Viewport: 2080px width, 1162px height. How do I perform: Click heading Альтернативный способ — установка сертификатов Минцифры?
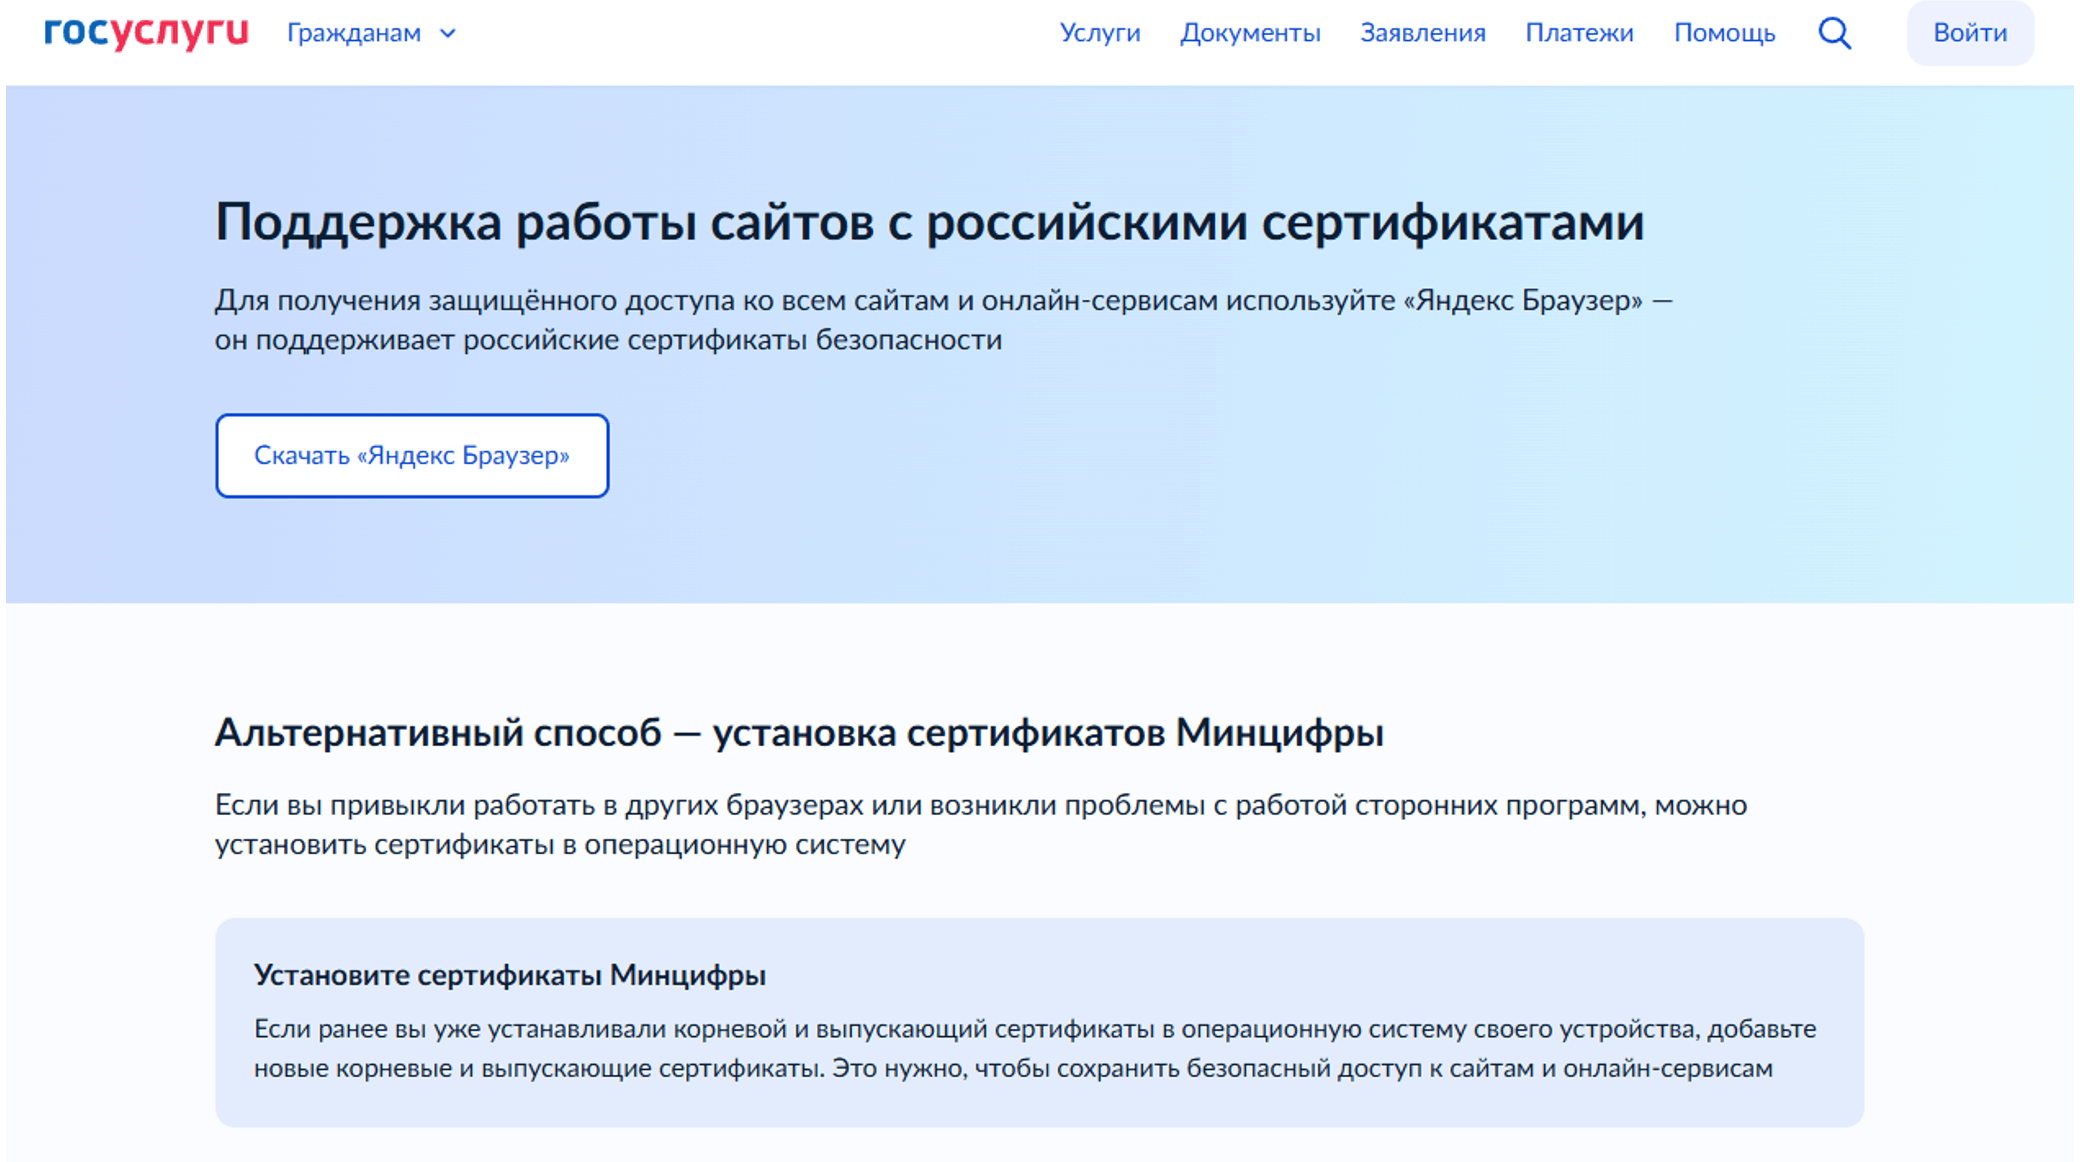click(x=799, y=733)
